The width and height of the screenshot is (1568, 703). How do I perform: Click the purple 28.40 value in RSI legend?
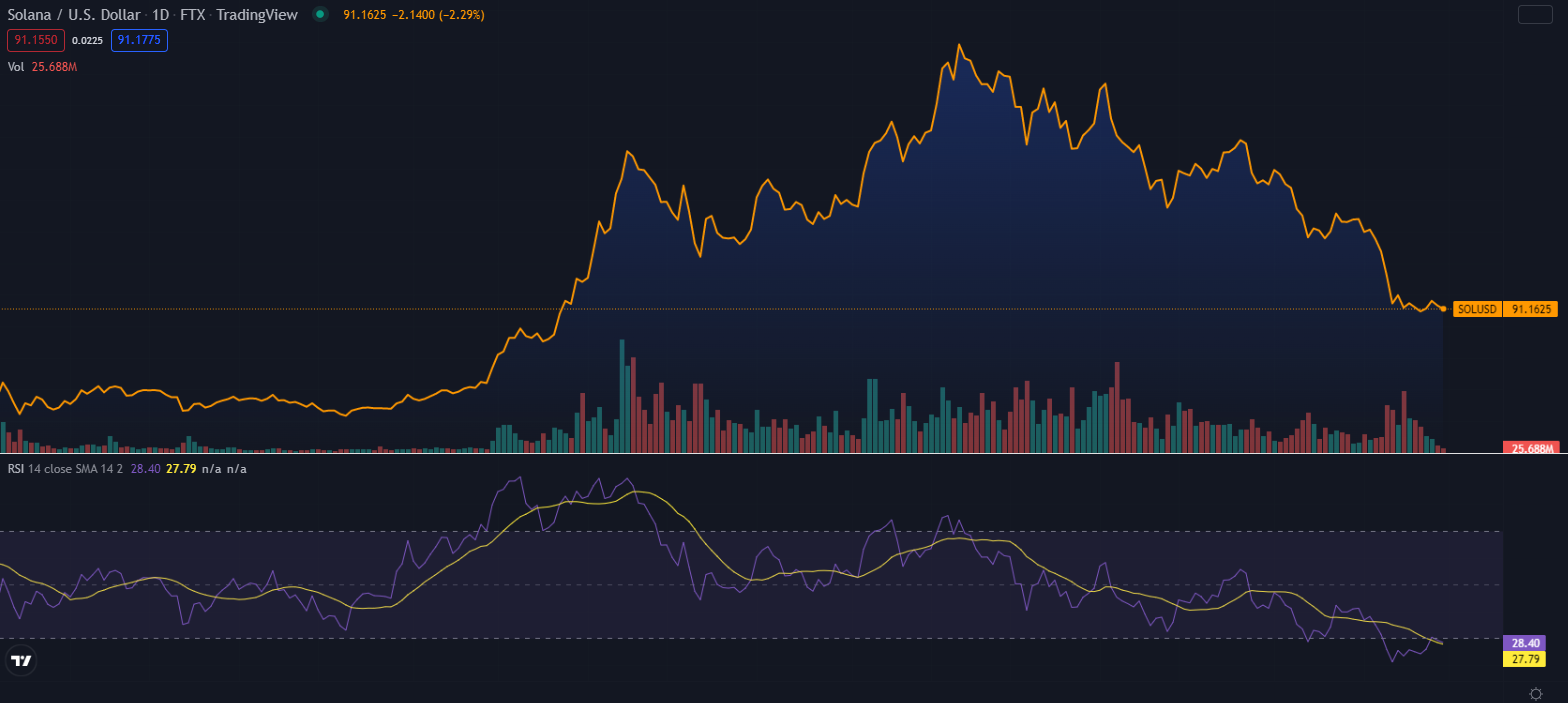[145, 469]
